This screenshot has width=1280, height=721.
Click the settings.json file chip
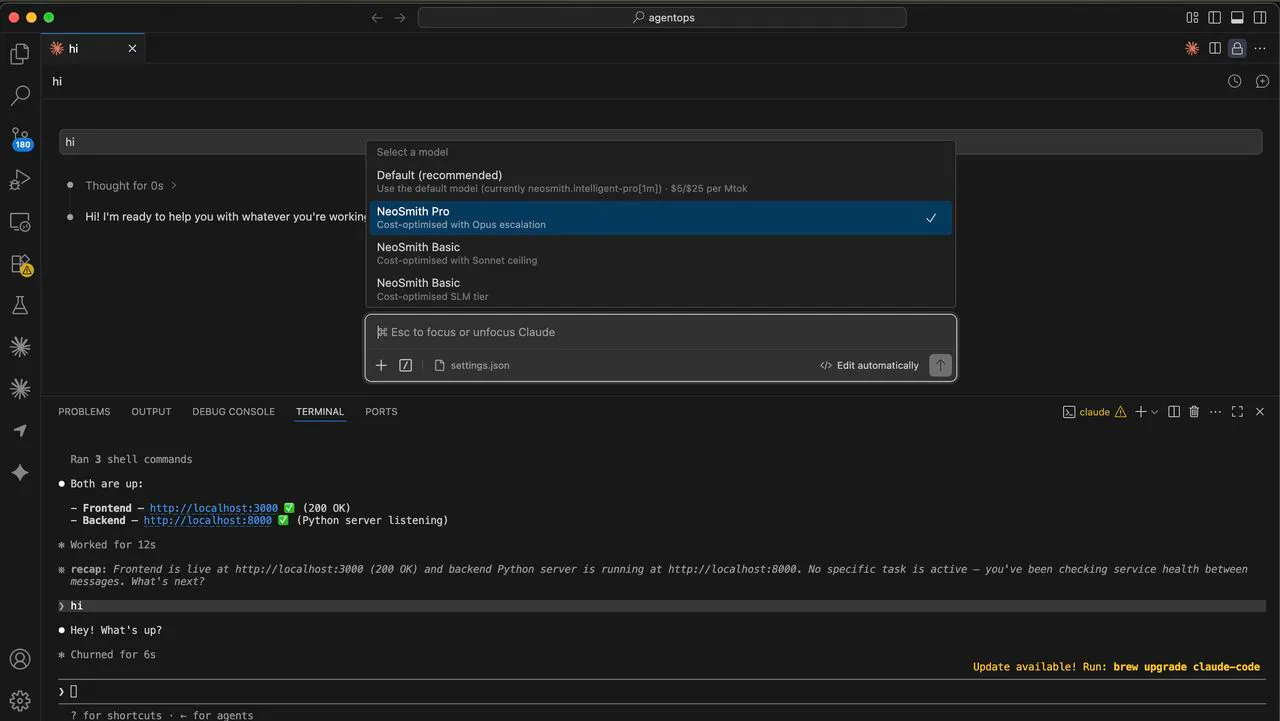click(472, 365)
